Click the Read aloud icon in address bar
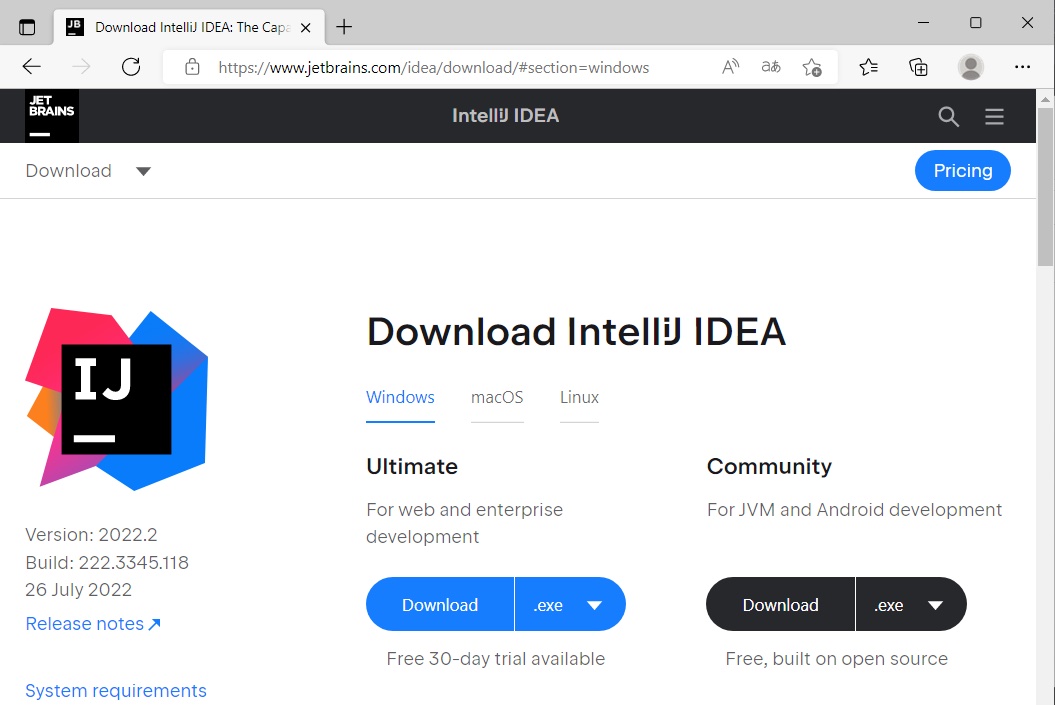The image size is (1055, 705). coord(731,67)
